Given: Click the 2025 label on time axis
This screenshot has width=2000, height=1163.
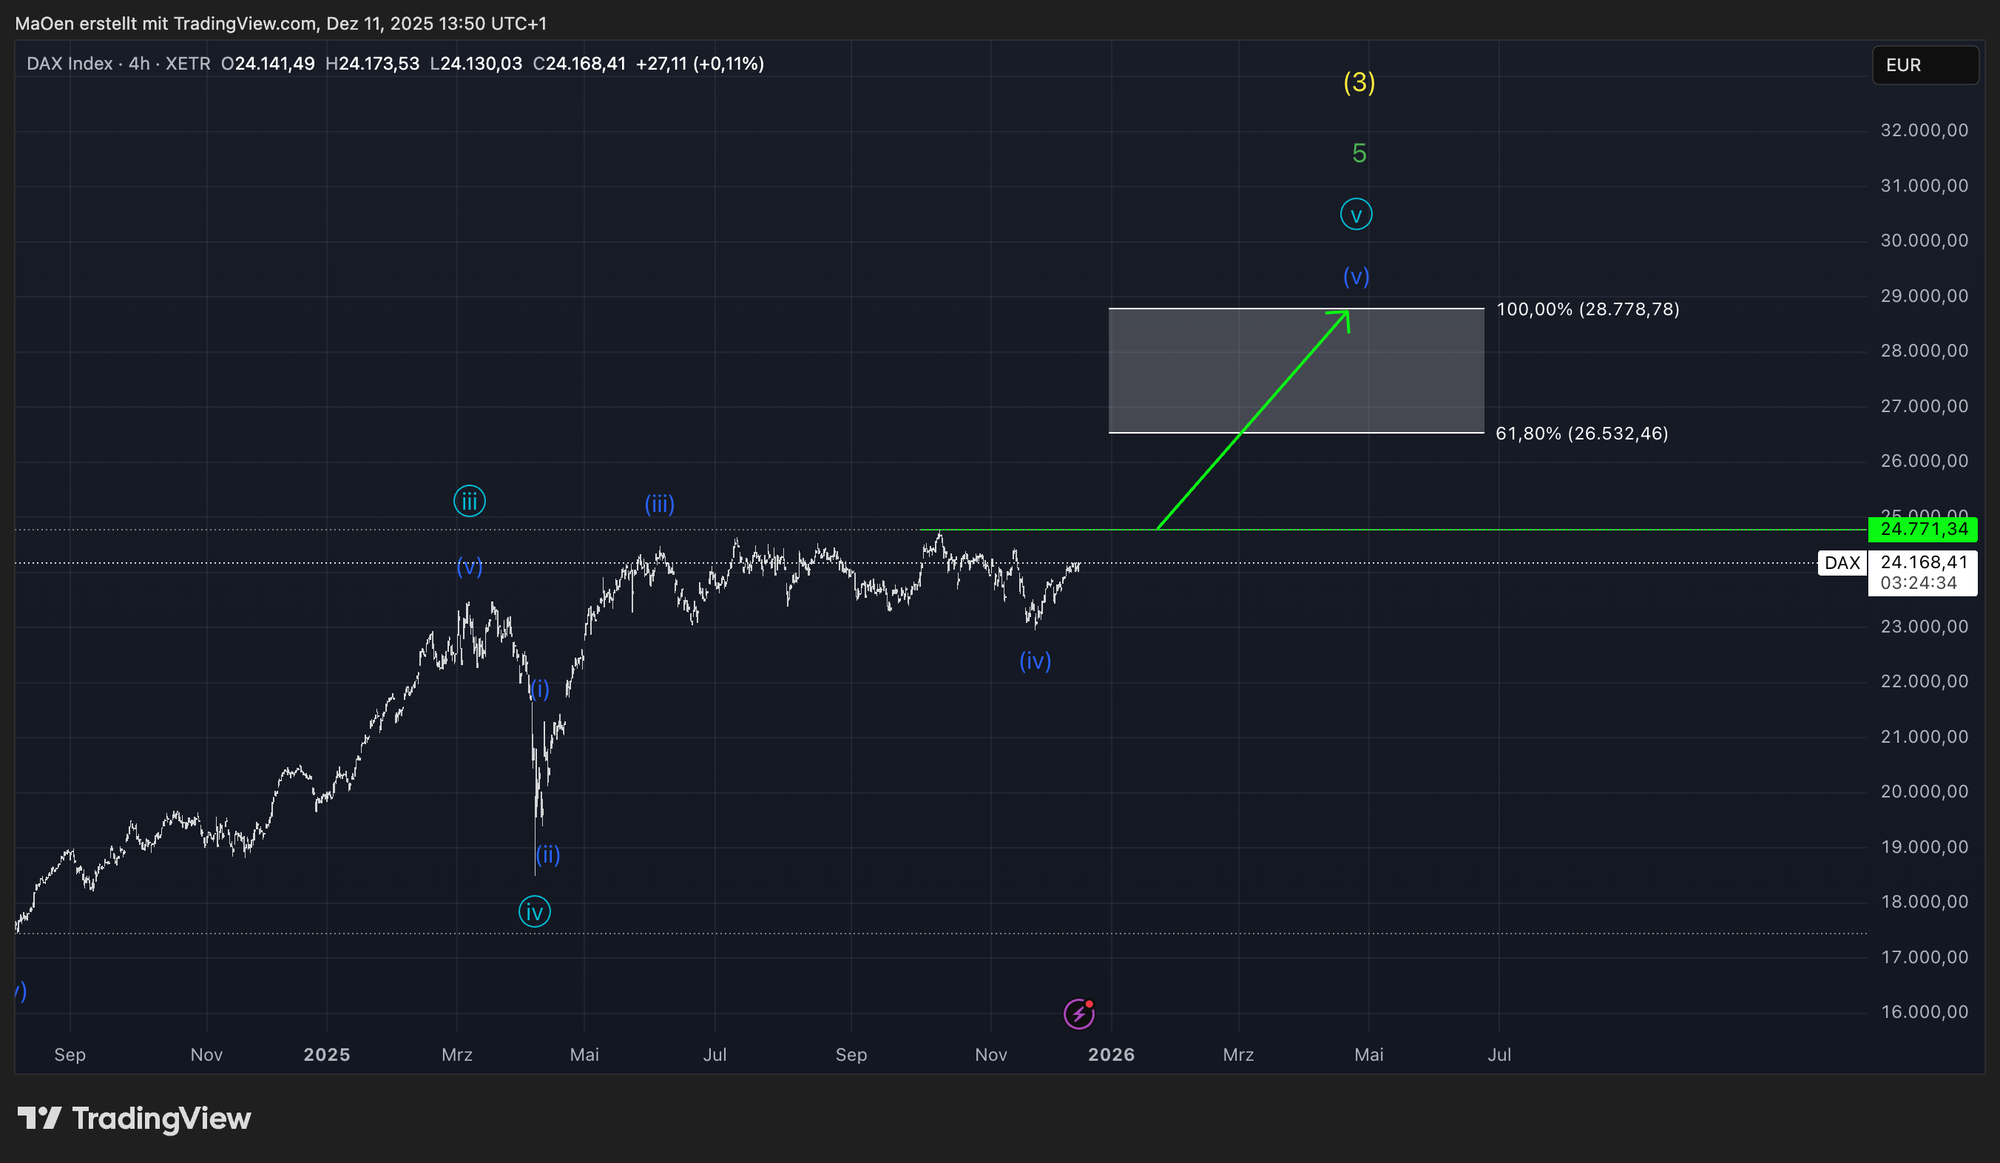Looking at the screenshot, I should click(x=327, y=1055).
